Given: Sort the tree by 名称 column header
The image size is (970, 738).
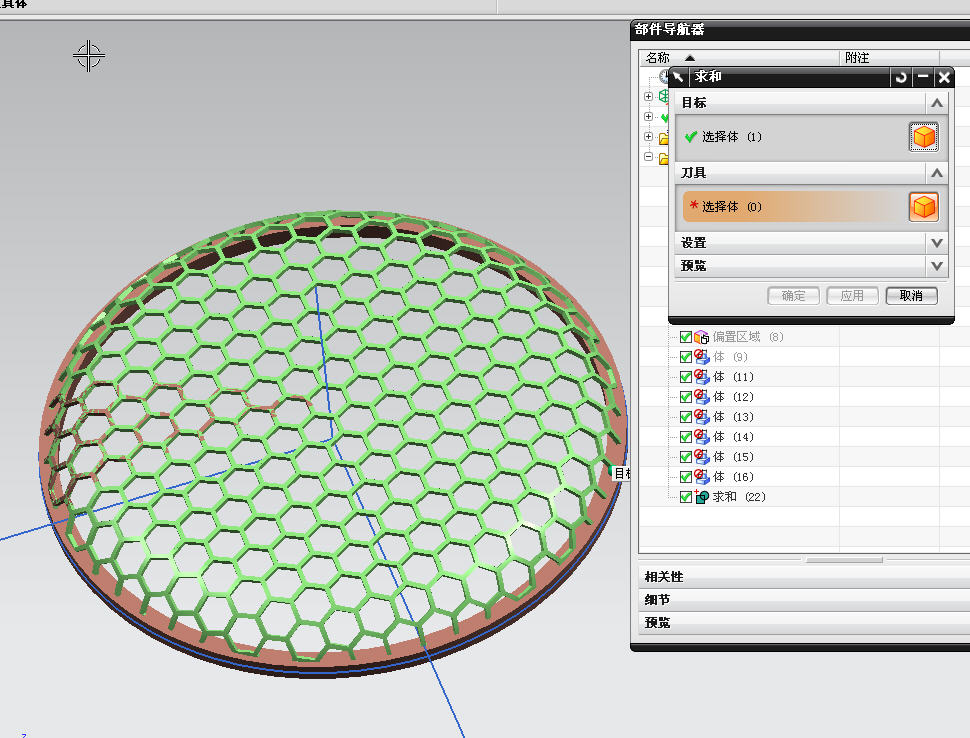Looking at the screenshot, I should coord(739,58).
